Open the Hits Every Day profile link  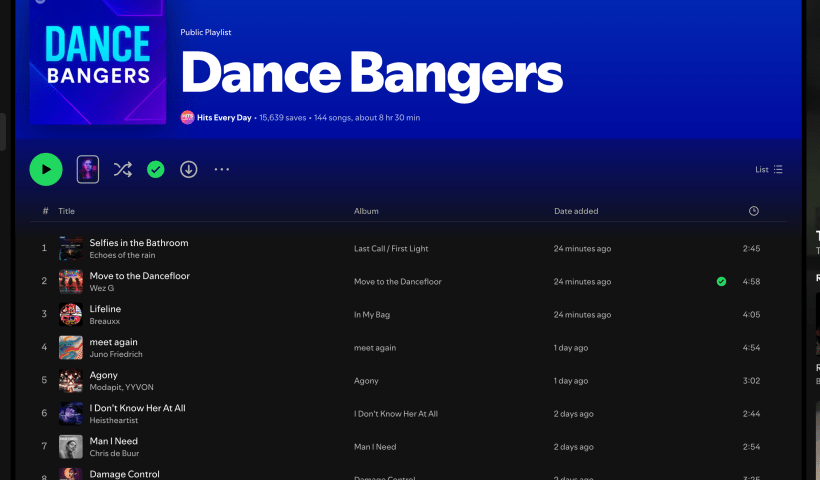(224, 118)
